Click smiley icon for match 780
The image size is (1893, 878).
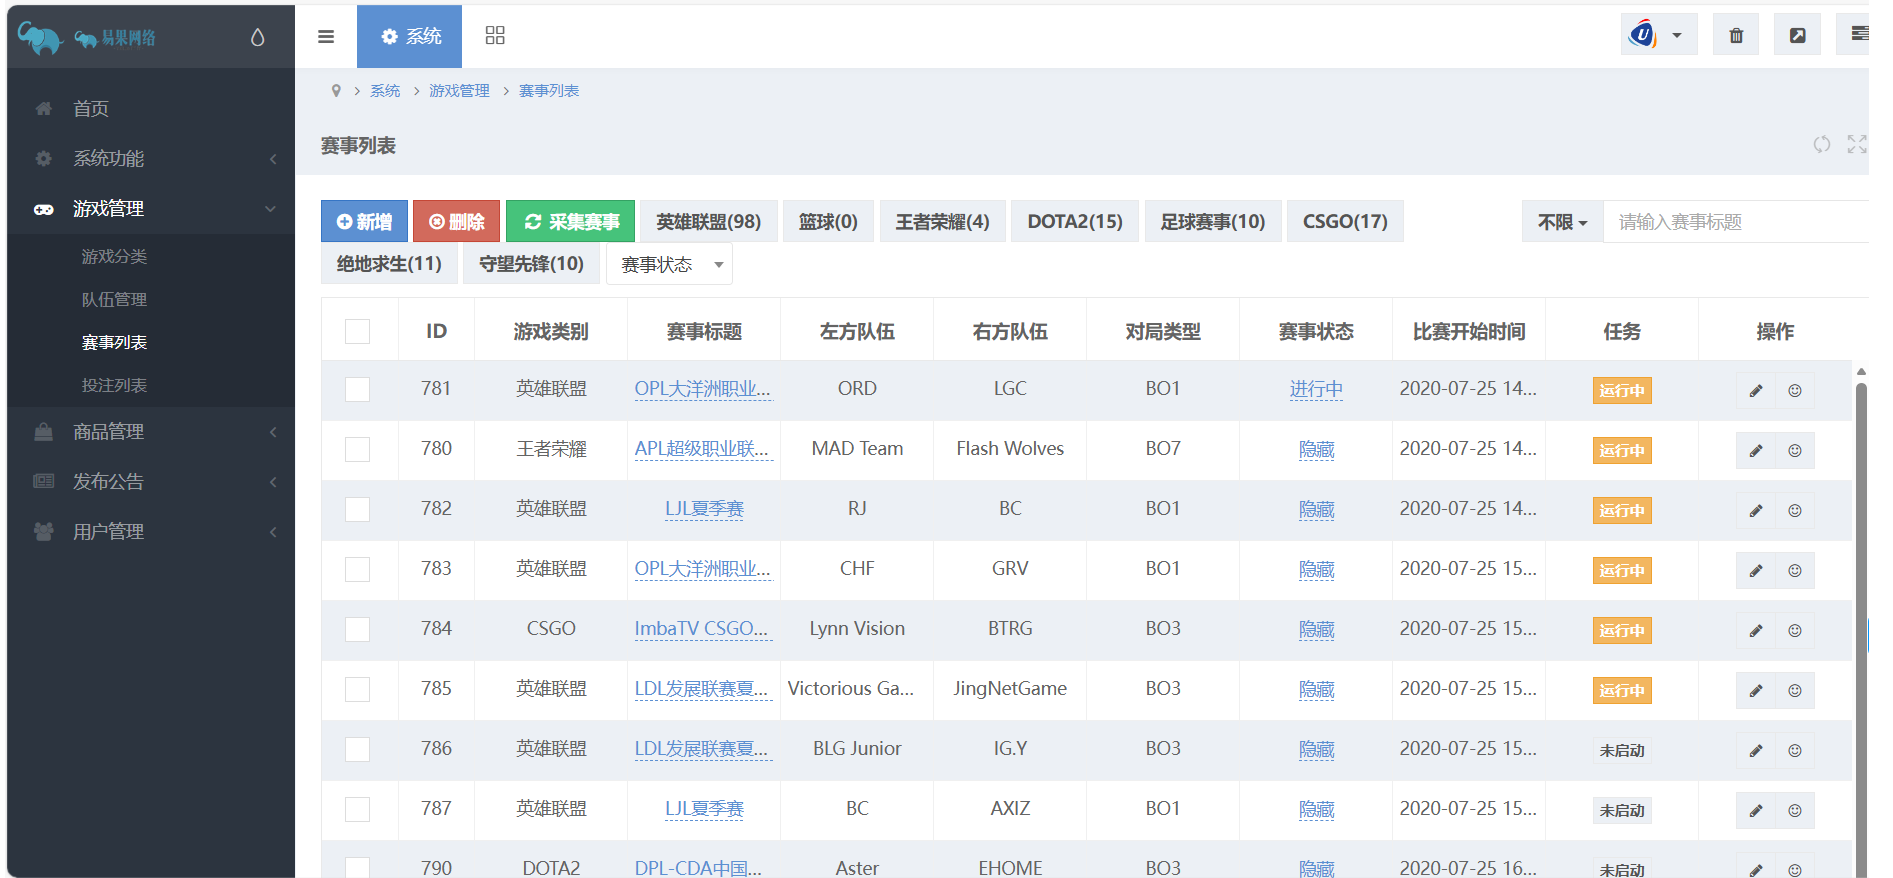coord(1795,450)
